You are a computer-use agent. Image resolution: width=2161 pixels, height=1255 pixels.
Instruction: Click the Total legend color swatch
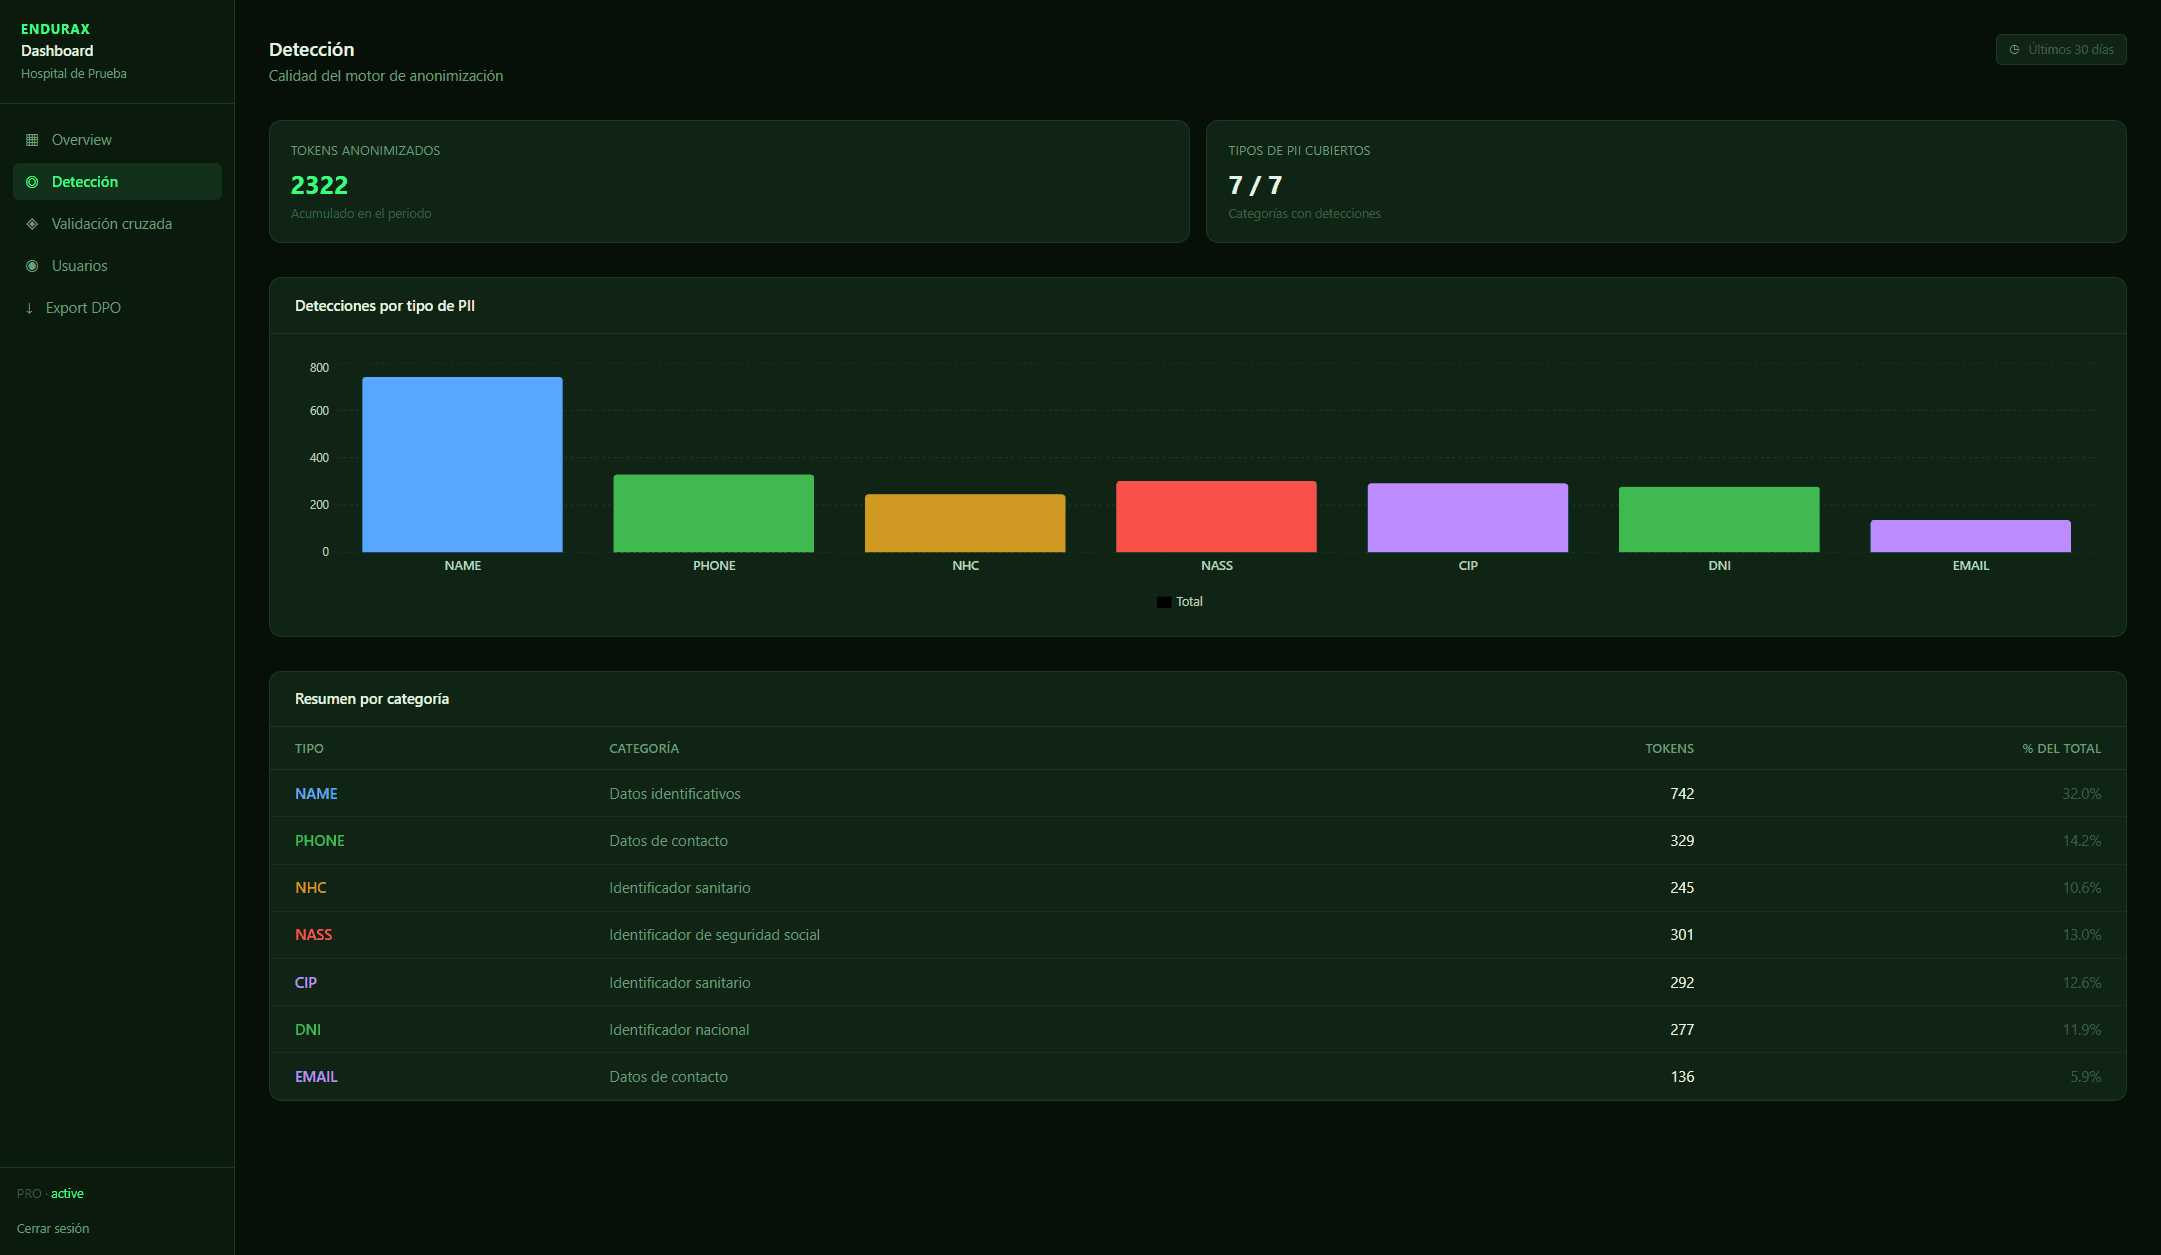[1163, 600]
